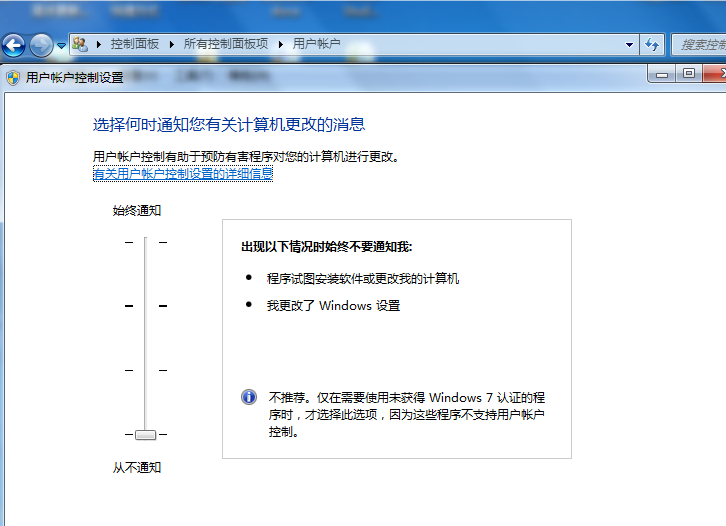Focus the 搜索控制面板 search field

[699, 45]
